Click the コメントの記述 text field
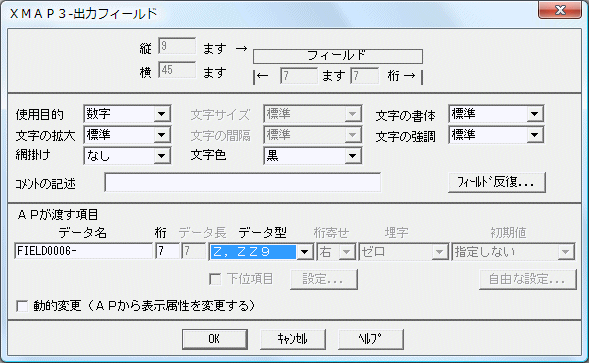The height and width of the screenshot is (363, 589). (243, 183)
